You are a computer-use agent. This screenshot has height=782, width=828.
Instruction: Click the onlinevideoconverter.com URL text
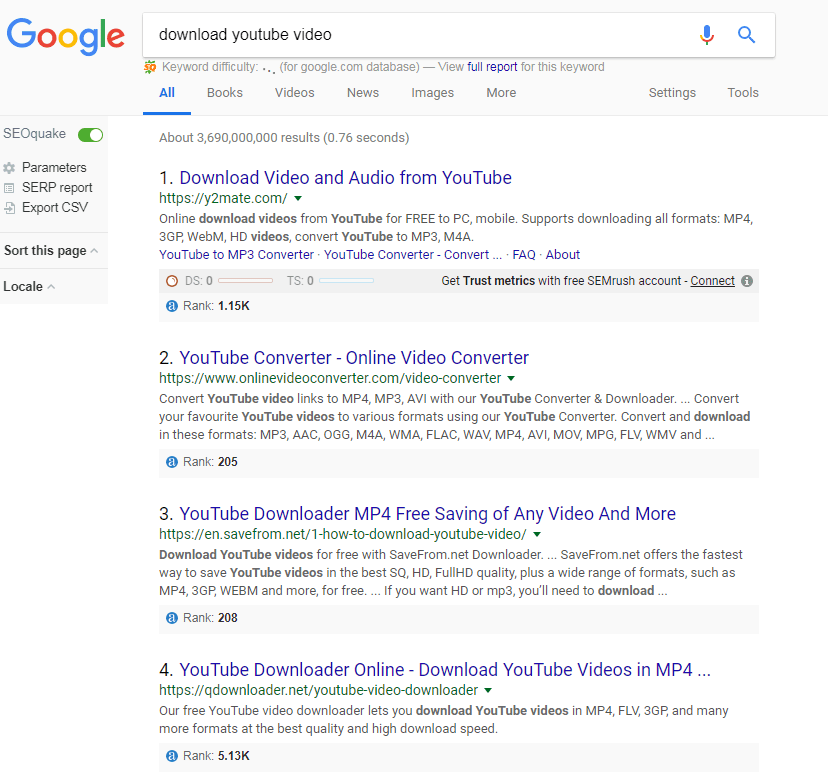[330, 379]
